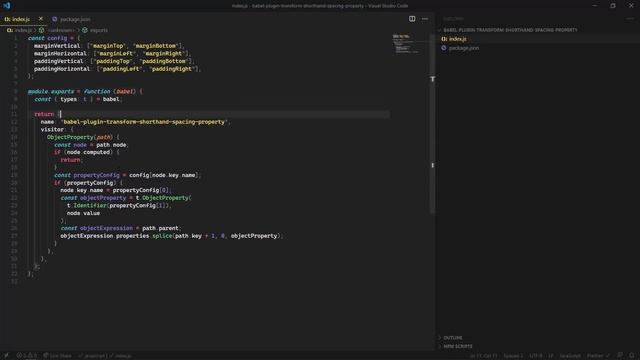The image size is (640, 360).
Task: Click the package.json file icon in Explorer
Action: [444, 48]
